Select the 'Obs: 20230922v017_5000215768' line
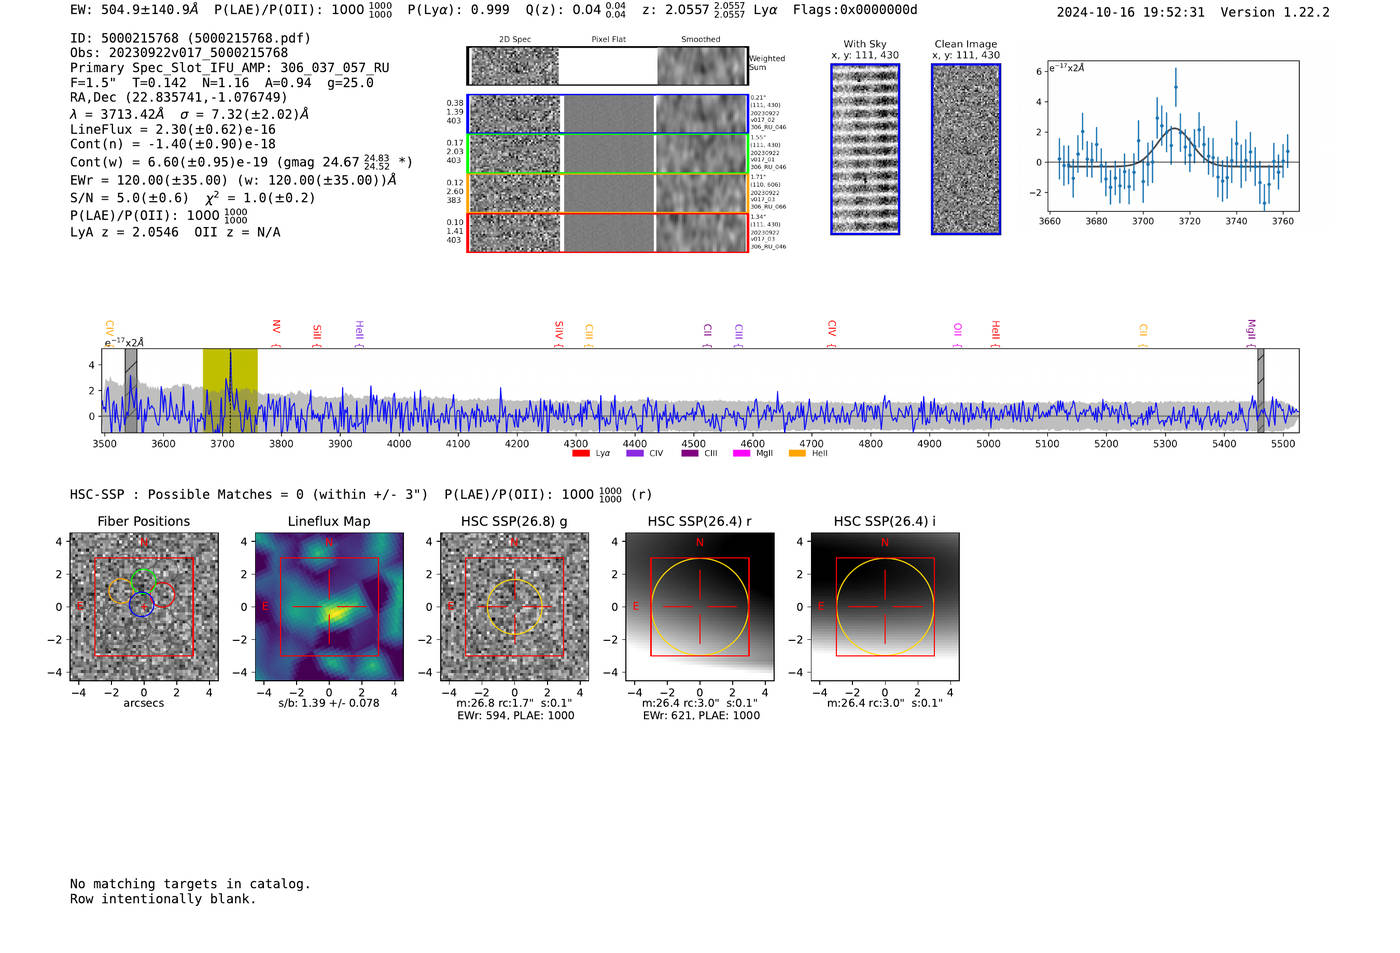Viewport: 1400px width, 953px height. pos(179,52)
